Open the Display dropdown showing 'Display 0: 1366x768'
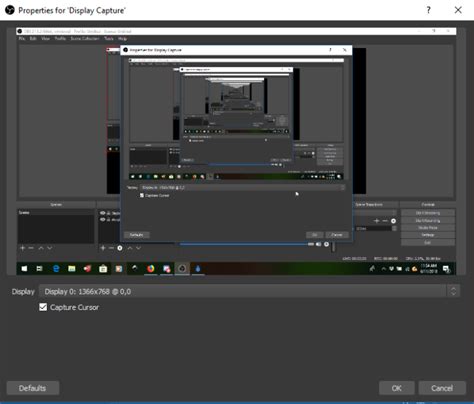The width and height of the screenshot is (474, 404). coord(250,291)
